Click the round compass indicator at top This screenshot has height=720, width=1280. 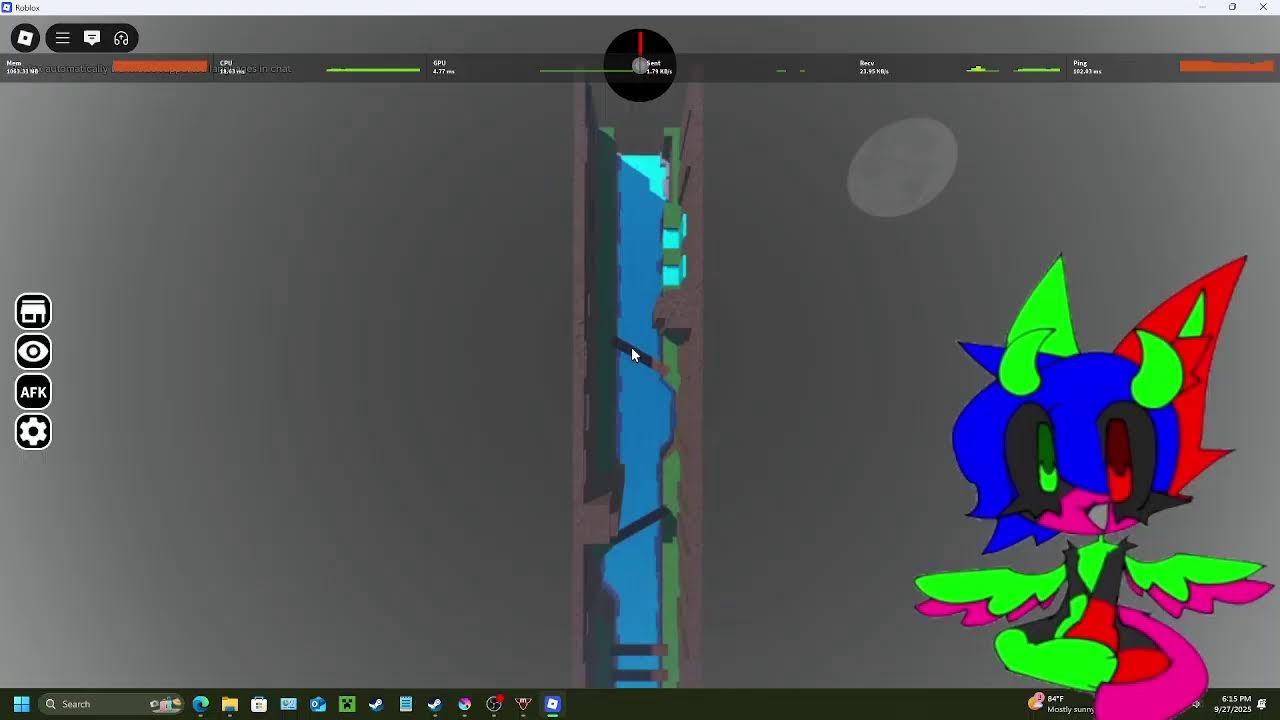click(x=640, y=65)
